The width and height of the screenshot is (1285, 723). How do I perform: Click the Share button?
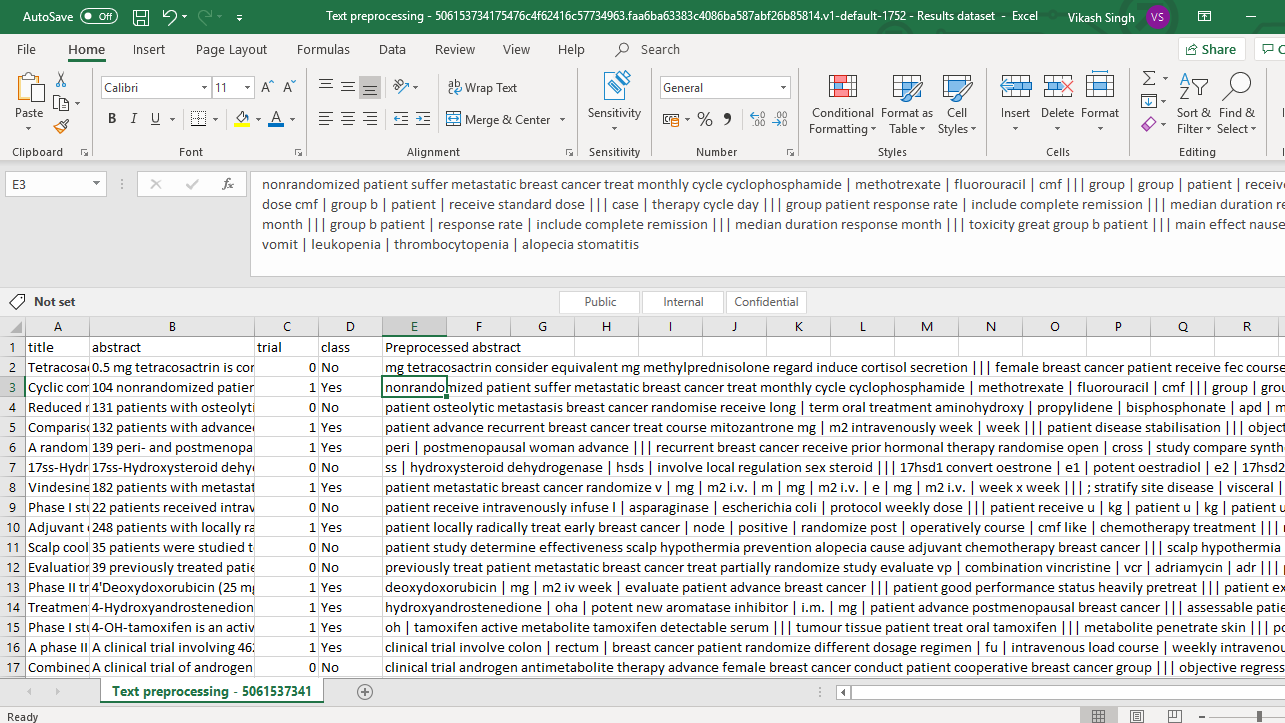tap(1209, 49)
